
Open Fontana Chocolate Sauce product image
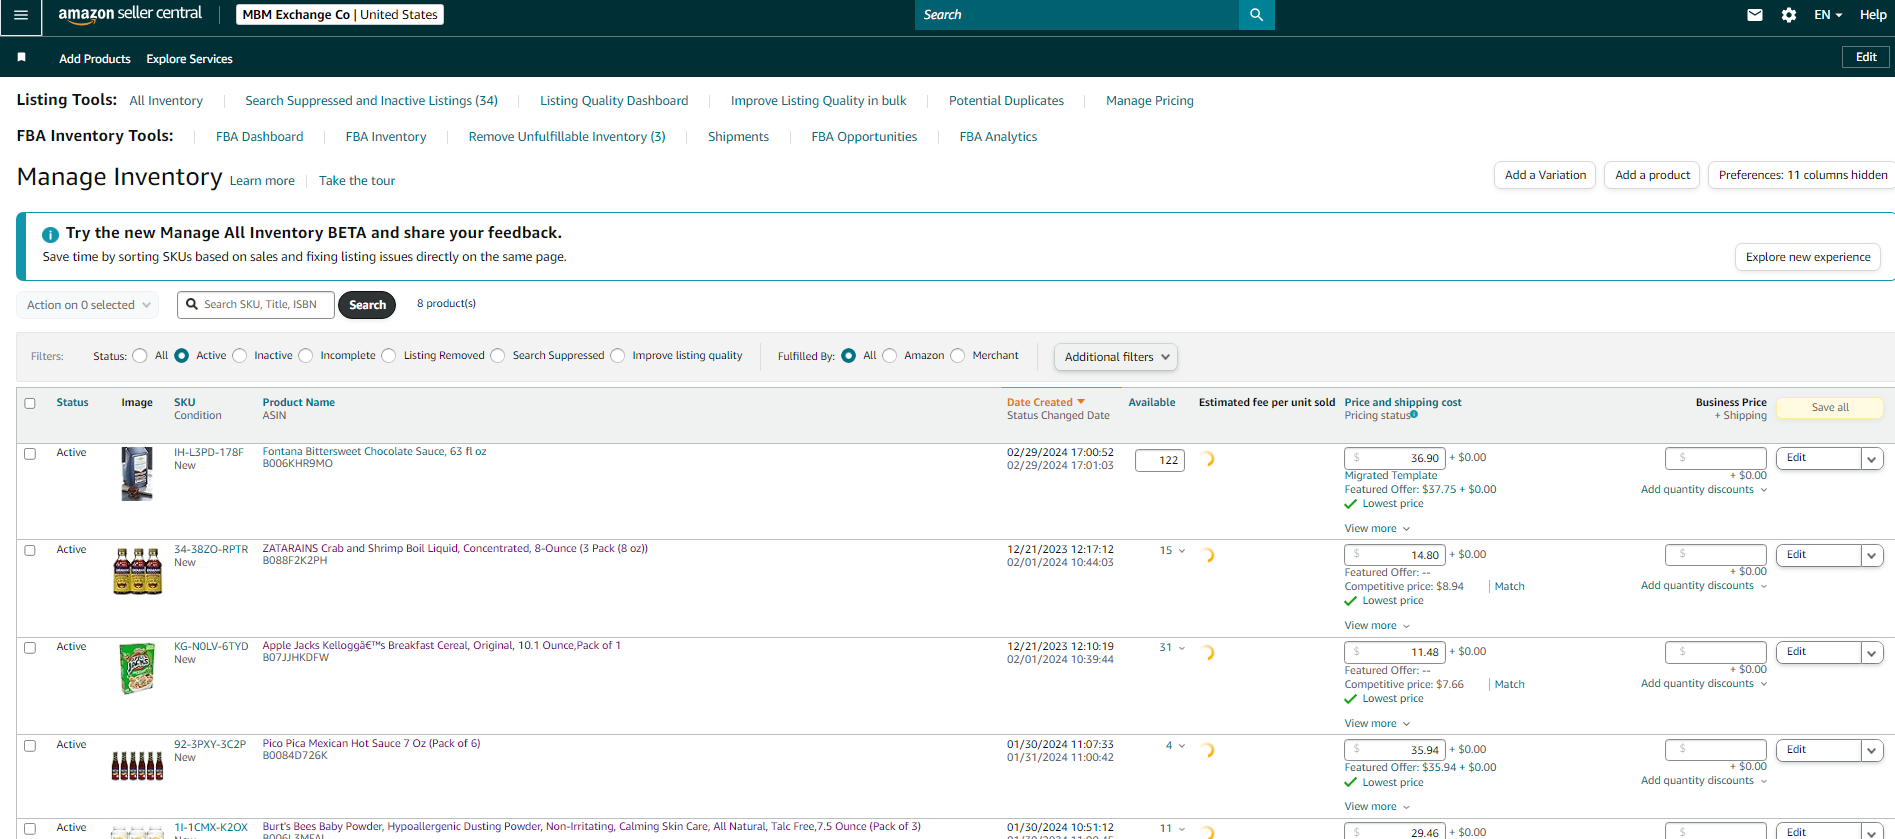tap(137, 473)
